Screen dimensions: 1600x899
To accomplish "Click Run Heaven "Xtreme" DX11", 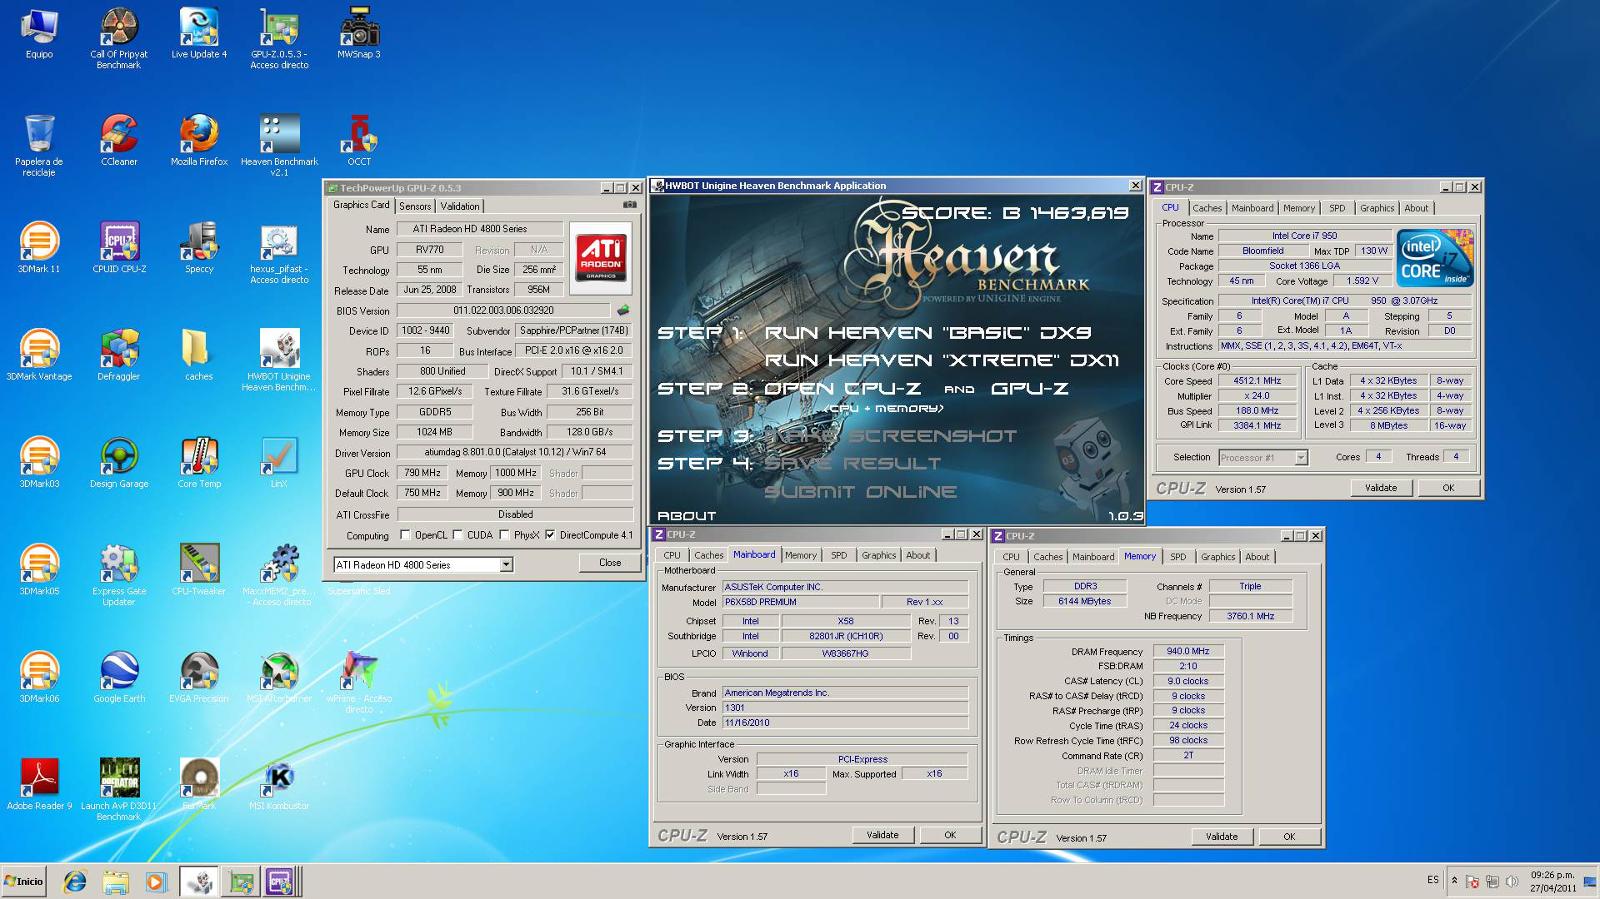I will 942,360.
